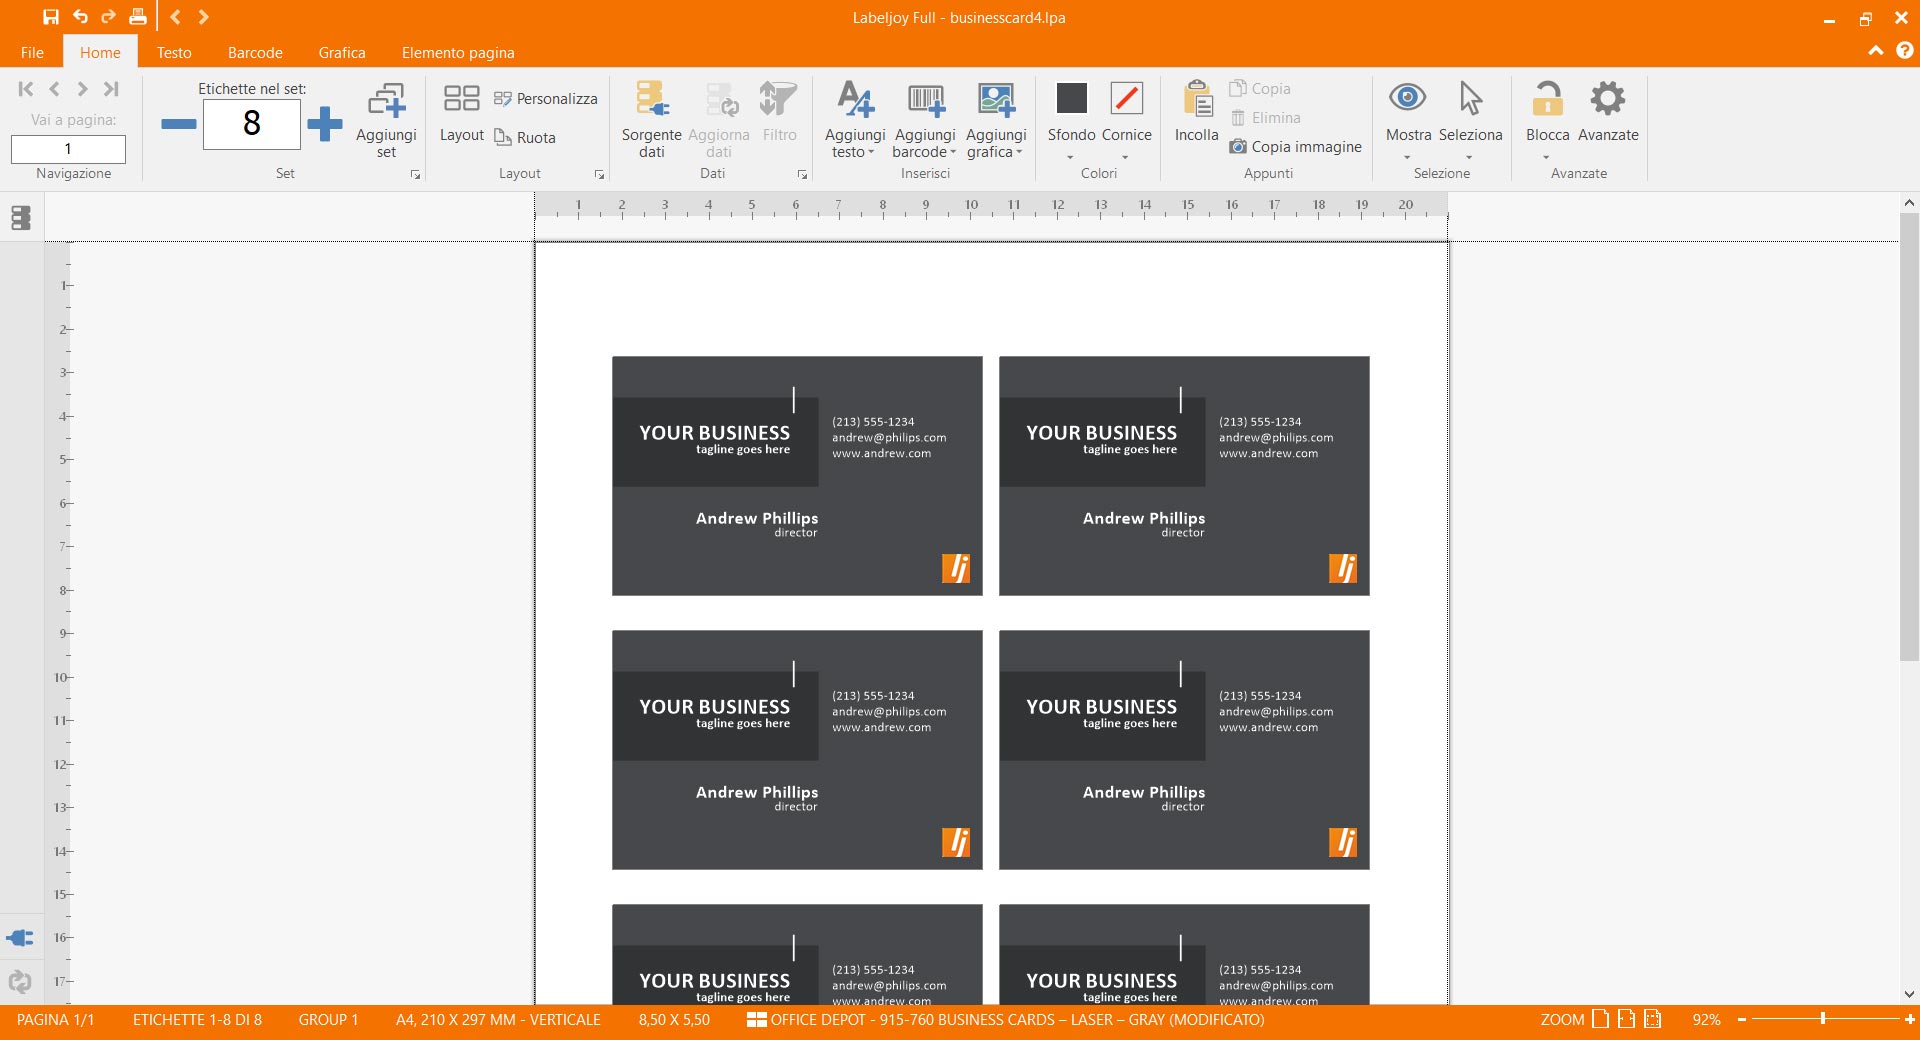Click the Save icon in title bar
Screen dimensions: 1920x1040
51,17
